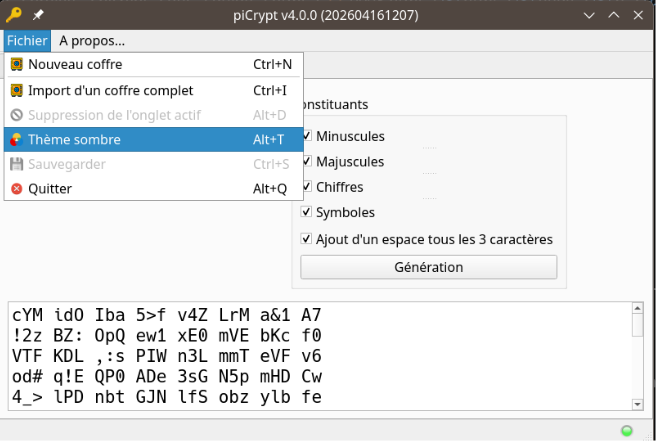
Task: Click inside the generated password text area
Action: click(320, 356)
